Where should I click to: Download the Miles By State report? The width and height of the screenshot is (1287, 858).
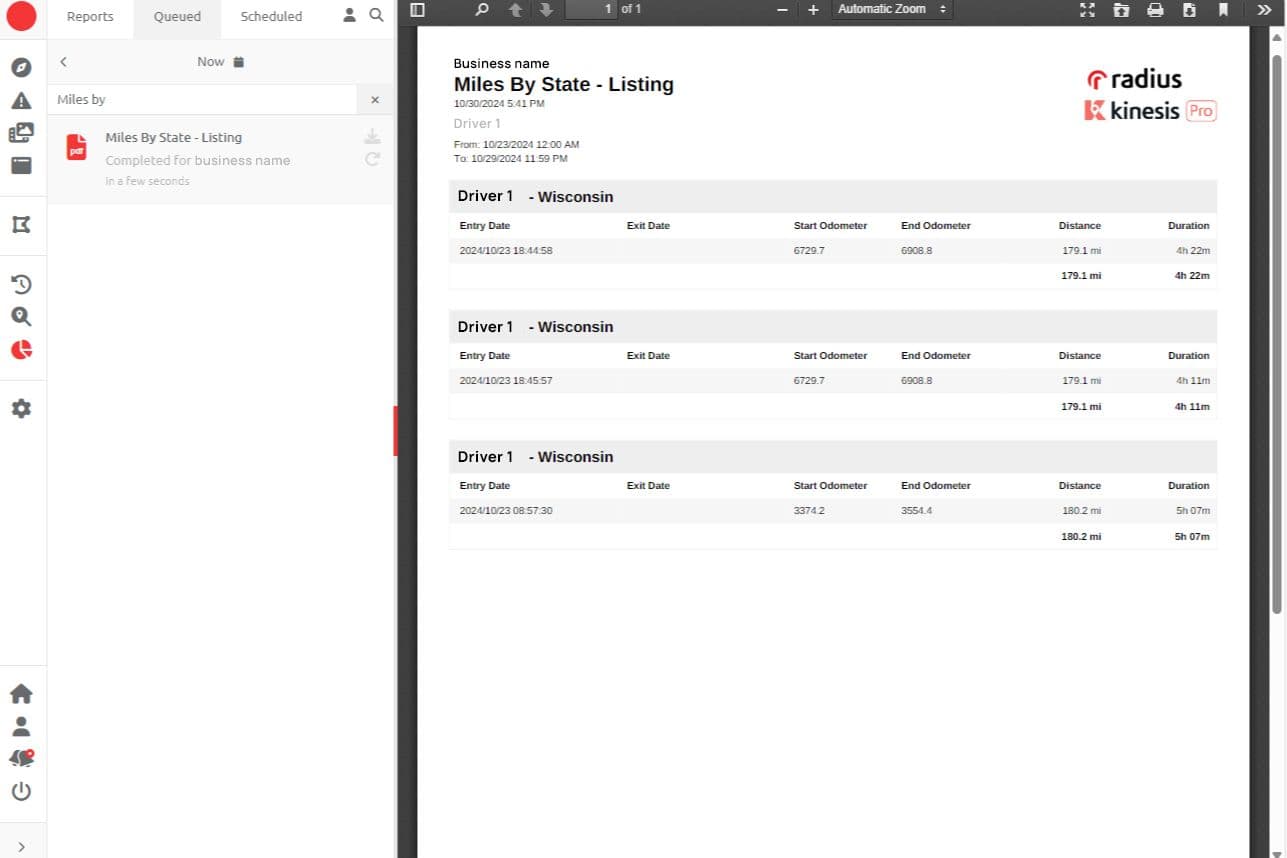(x=372, y=137)
